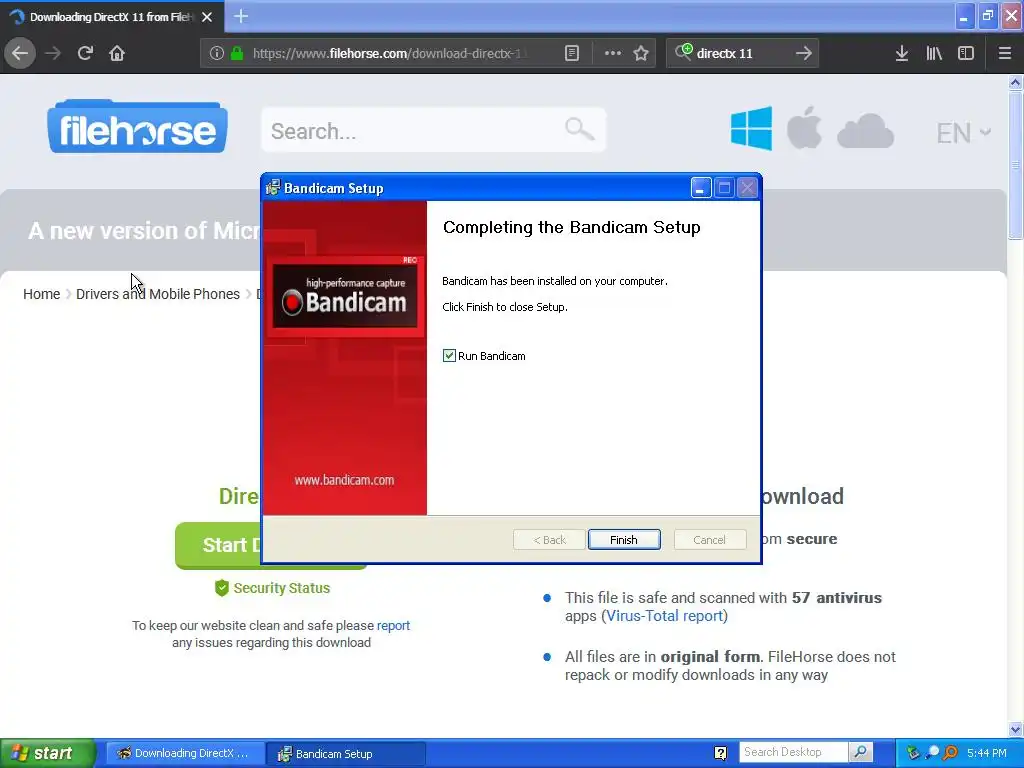Click the browser Back arrow button

pos(20,54)
